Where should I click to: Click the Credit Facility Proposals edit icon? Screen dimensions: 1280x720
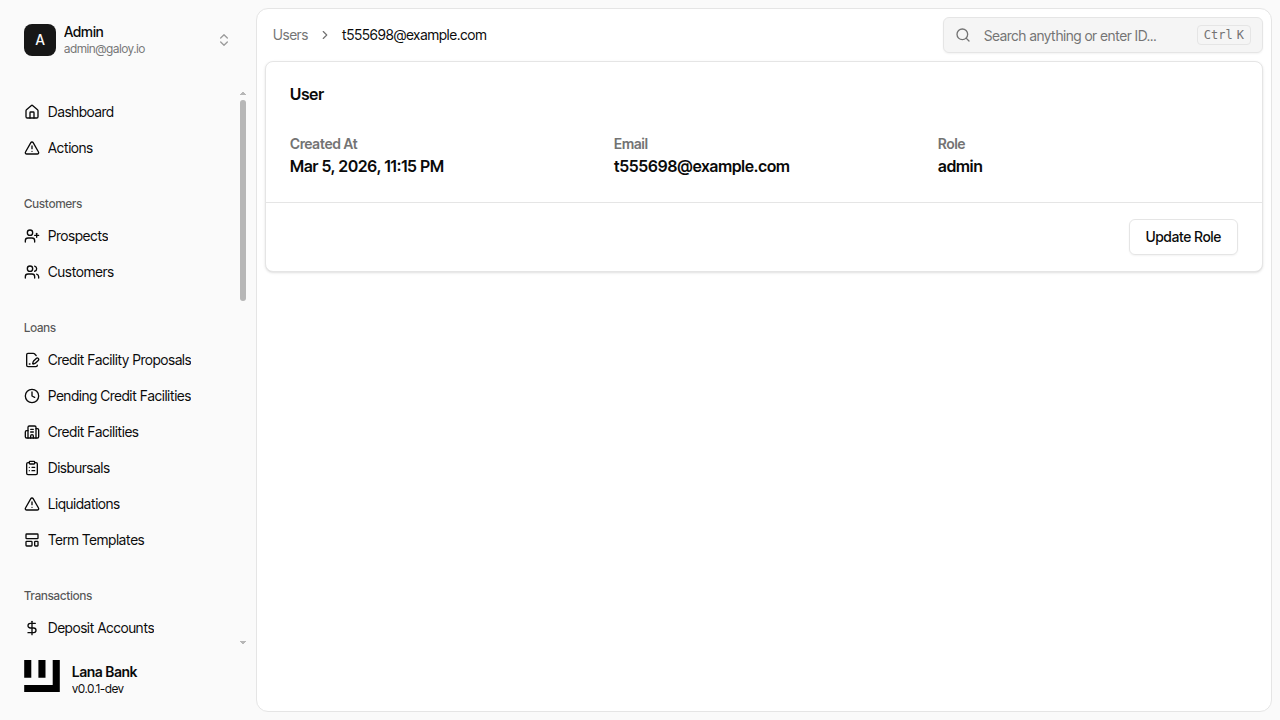(32, 360)
